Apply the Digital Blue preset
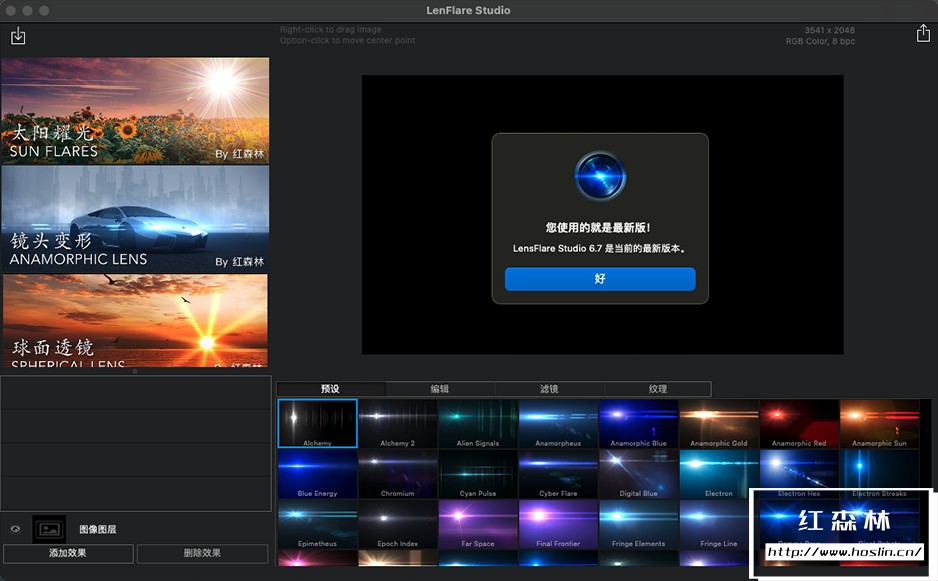 tap(638, 474)
